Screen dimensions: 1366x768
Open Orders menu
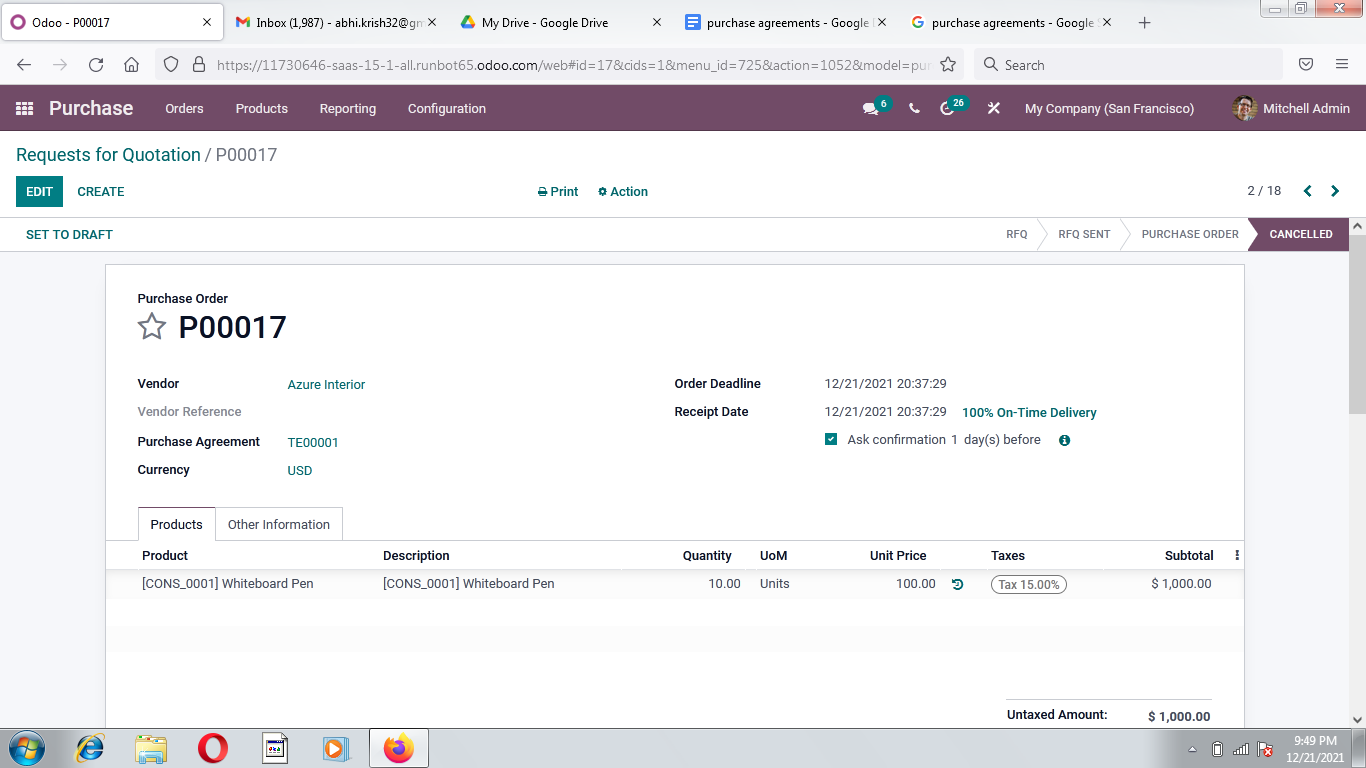[184, 108]
